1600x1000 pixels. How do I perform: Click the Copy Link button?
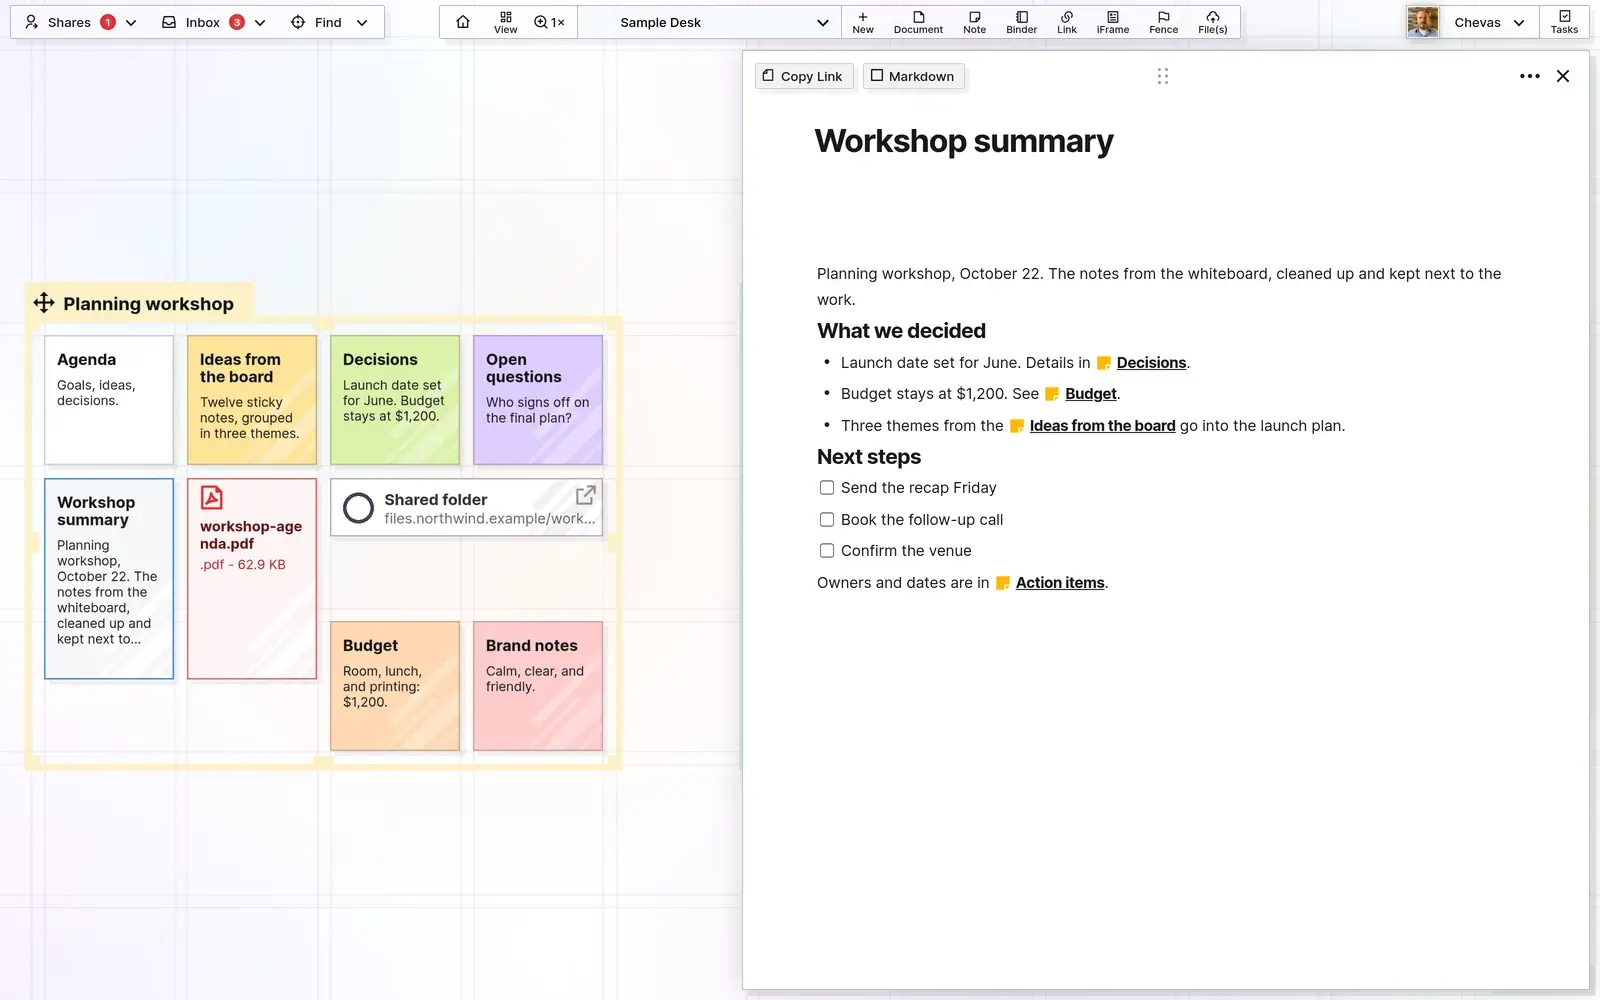(x=803, y=76)
